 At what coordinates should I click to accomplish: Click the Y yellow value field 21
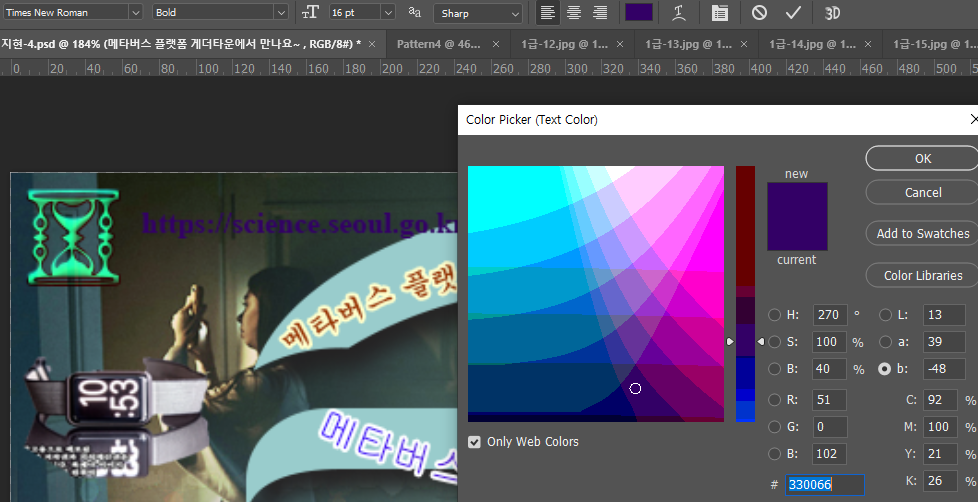click(940, 454)
